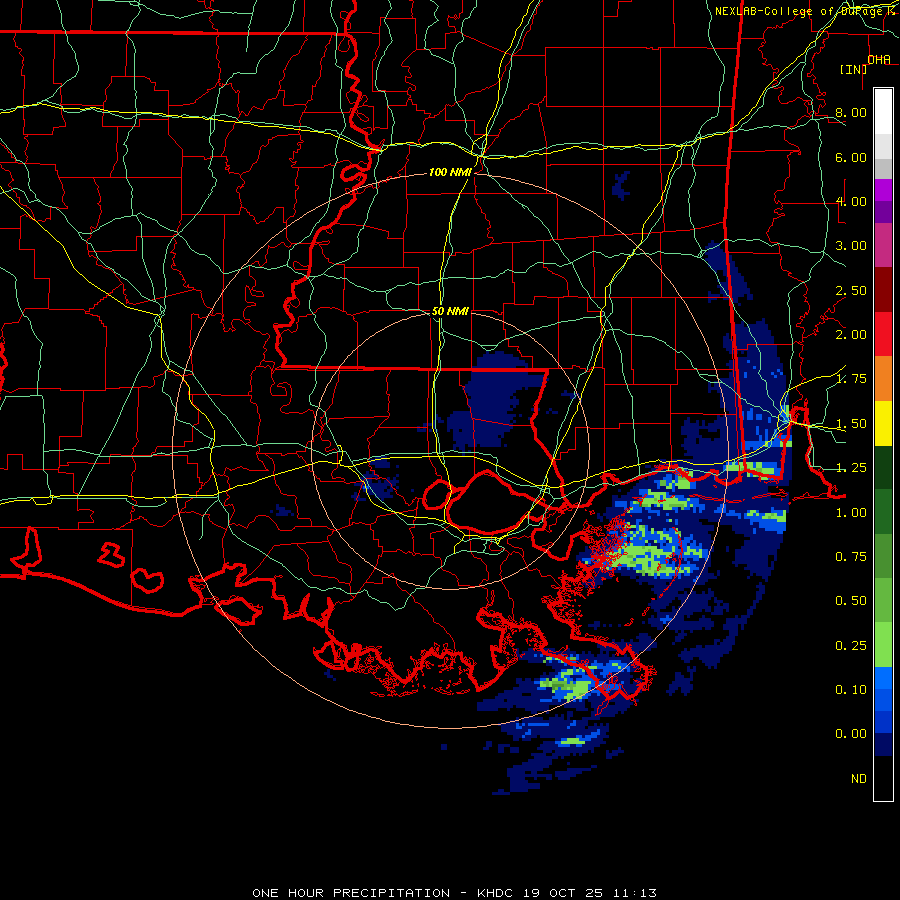Click the 0.10 legend value

click(x=851, y=690)
